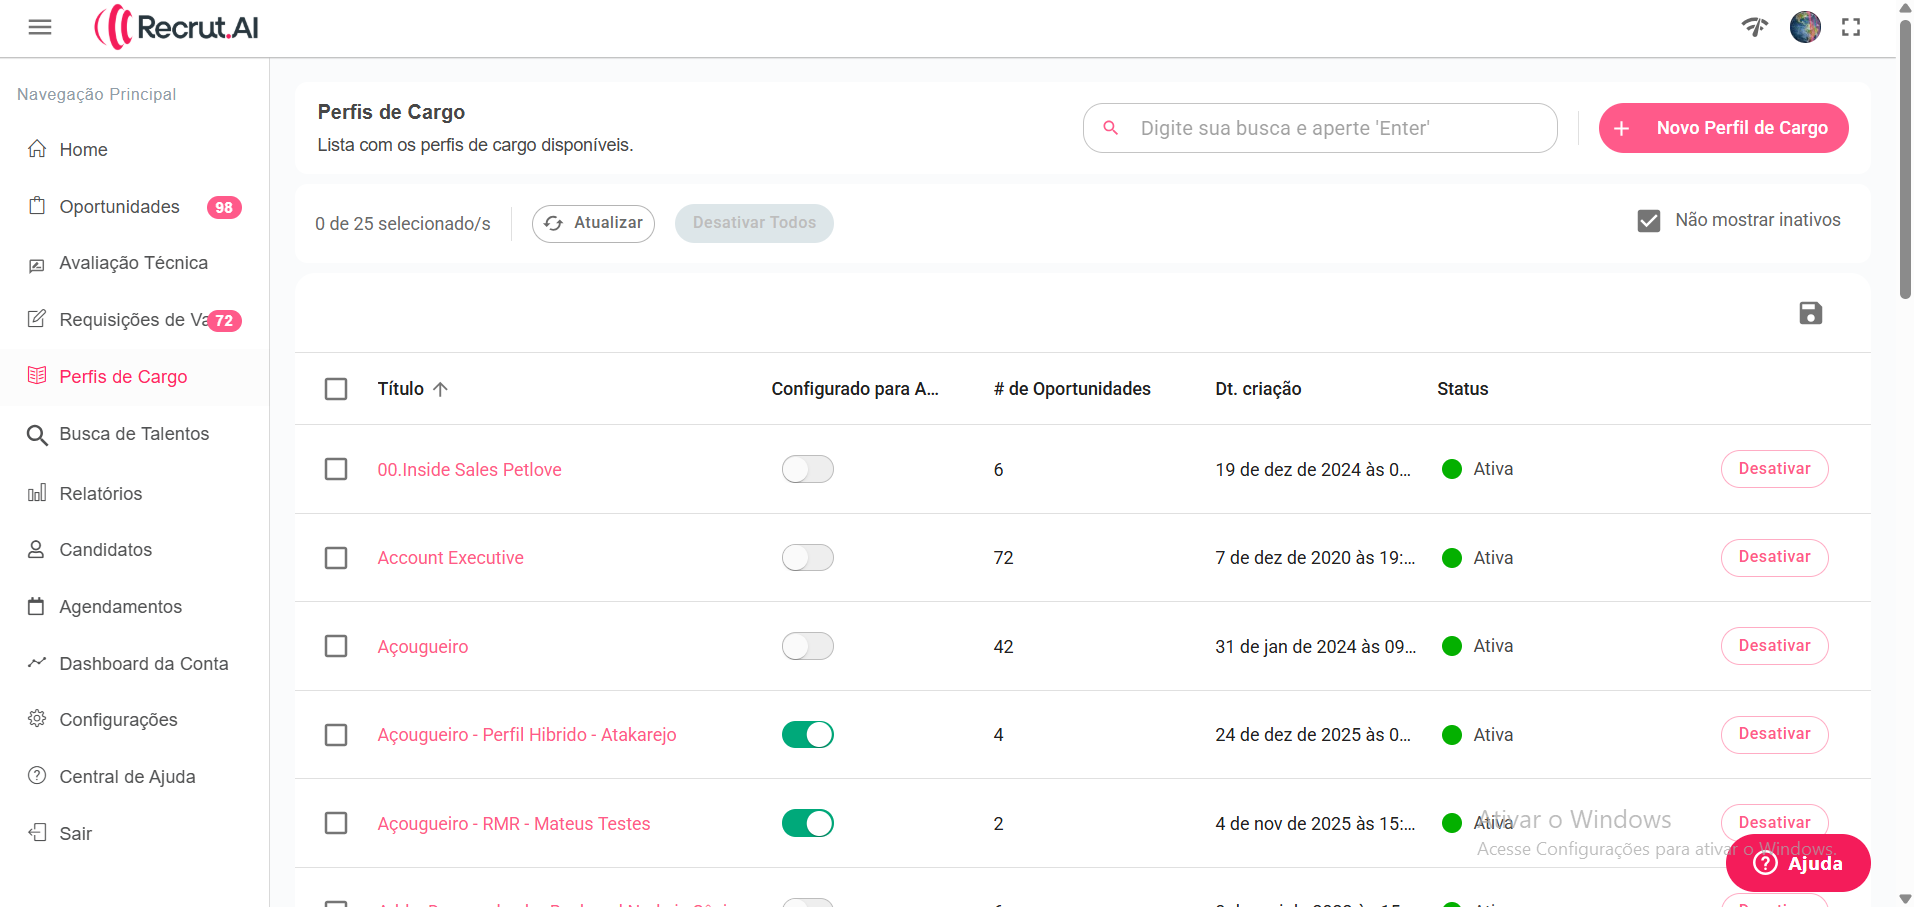This screenshot has width=1914, height=907.
Task: Click the Agendamentos calendar icon
Action: point(37,606)
